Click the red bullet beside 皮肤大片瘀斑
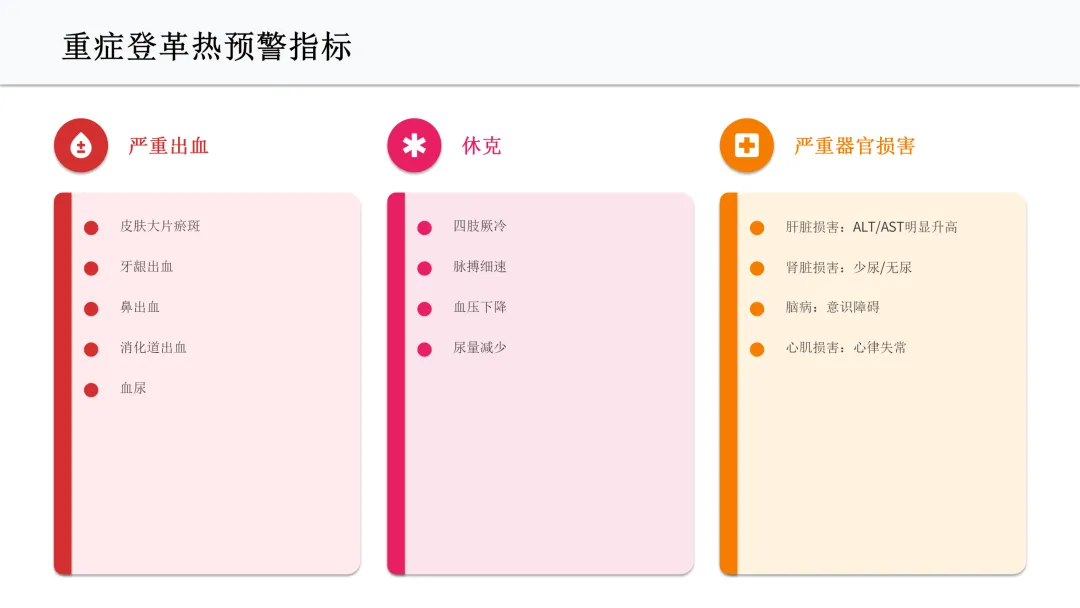This screenshot has height=608, width=1080. tap(91, 227)
